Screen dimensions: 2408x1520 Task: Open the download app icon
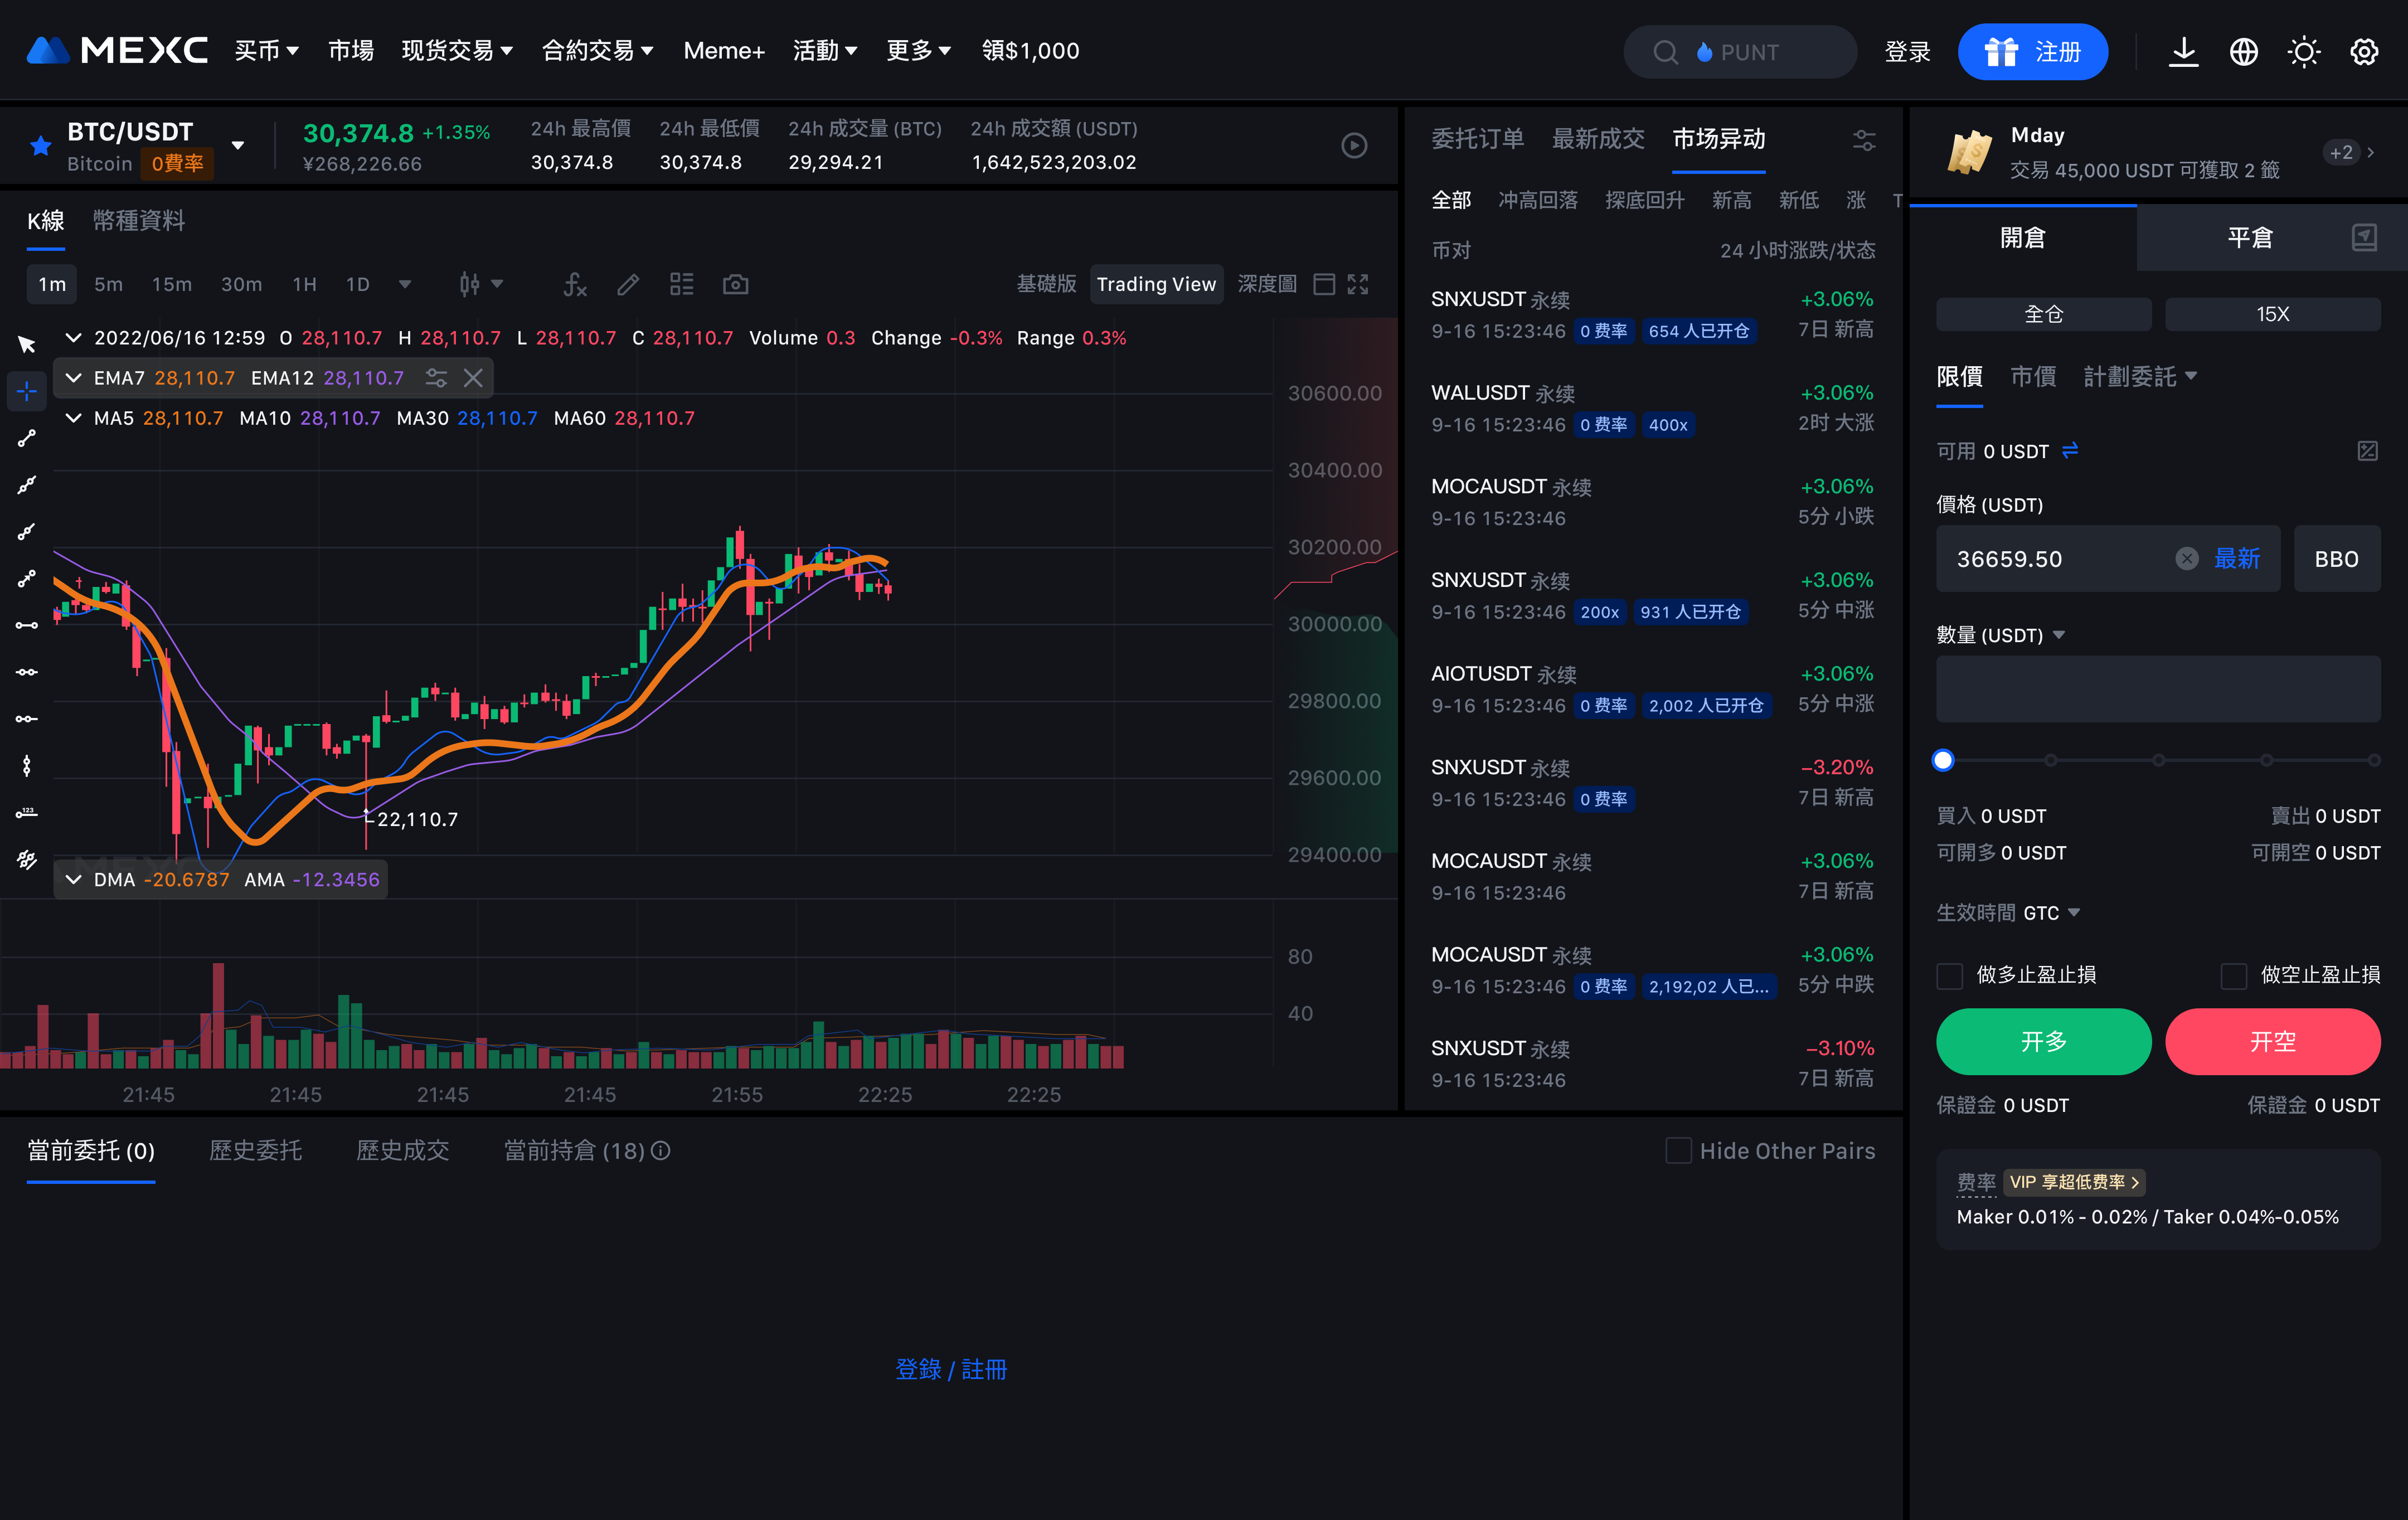(2183, 52)
